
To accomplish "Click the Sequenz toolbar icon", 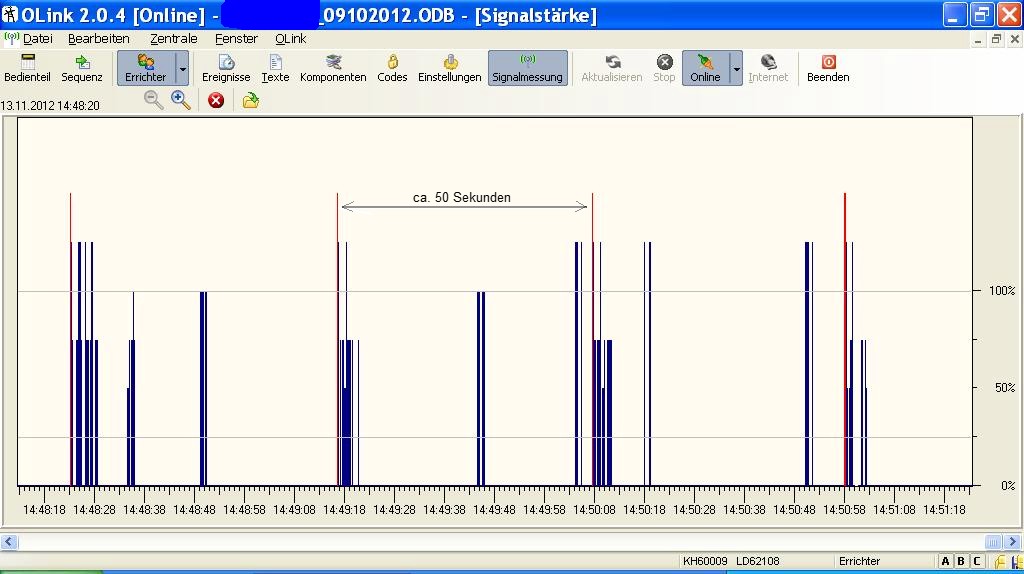I will (82, 68).
